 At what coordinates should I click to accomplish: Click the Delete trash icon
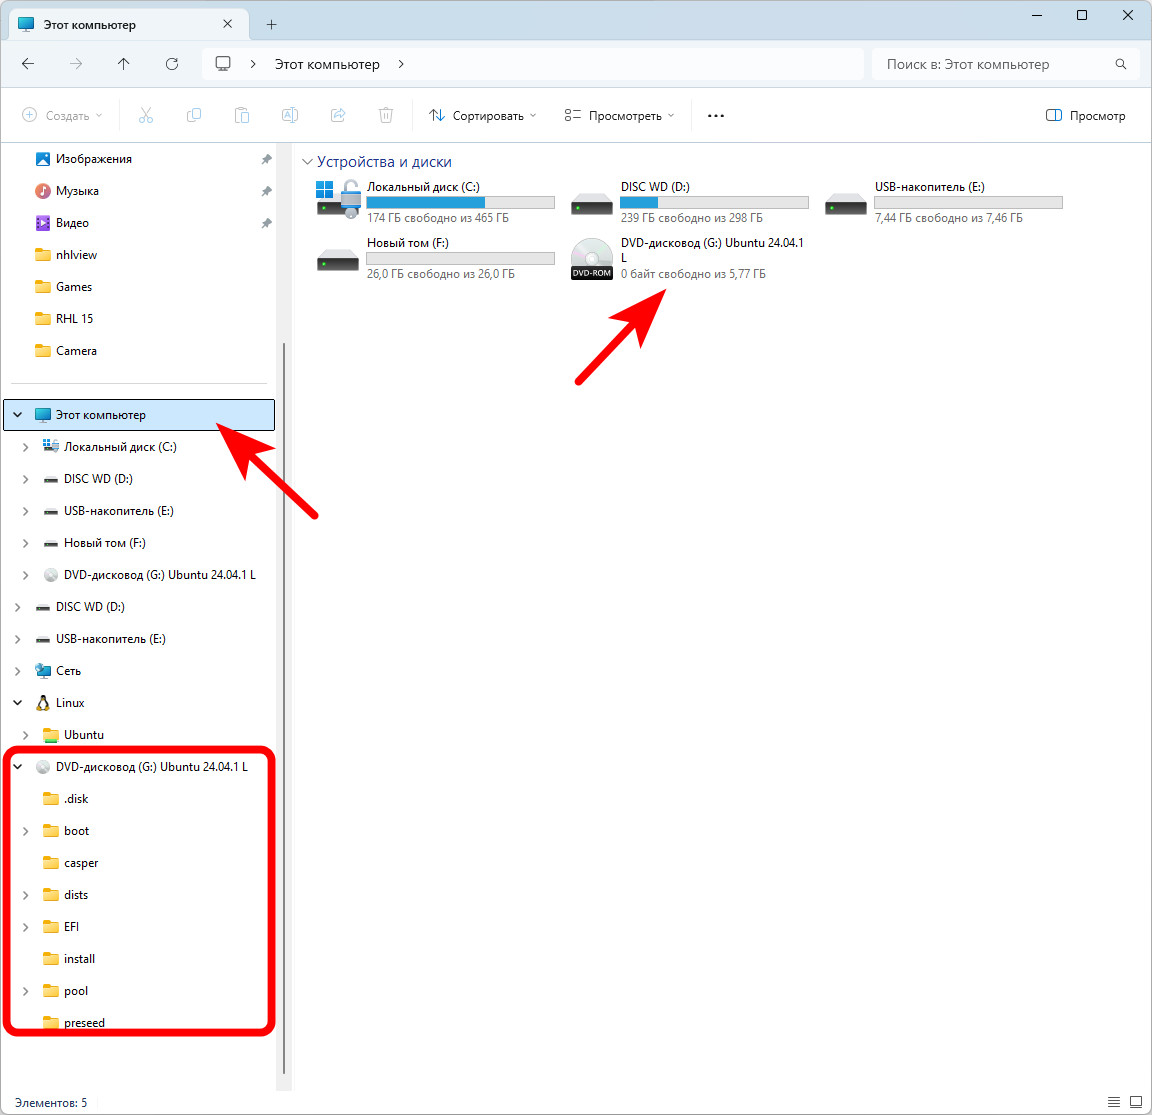coord(386,115)
